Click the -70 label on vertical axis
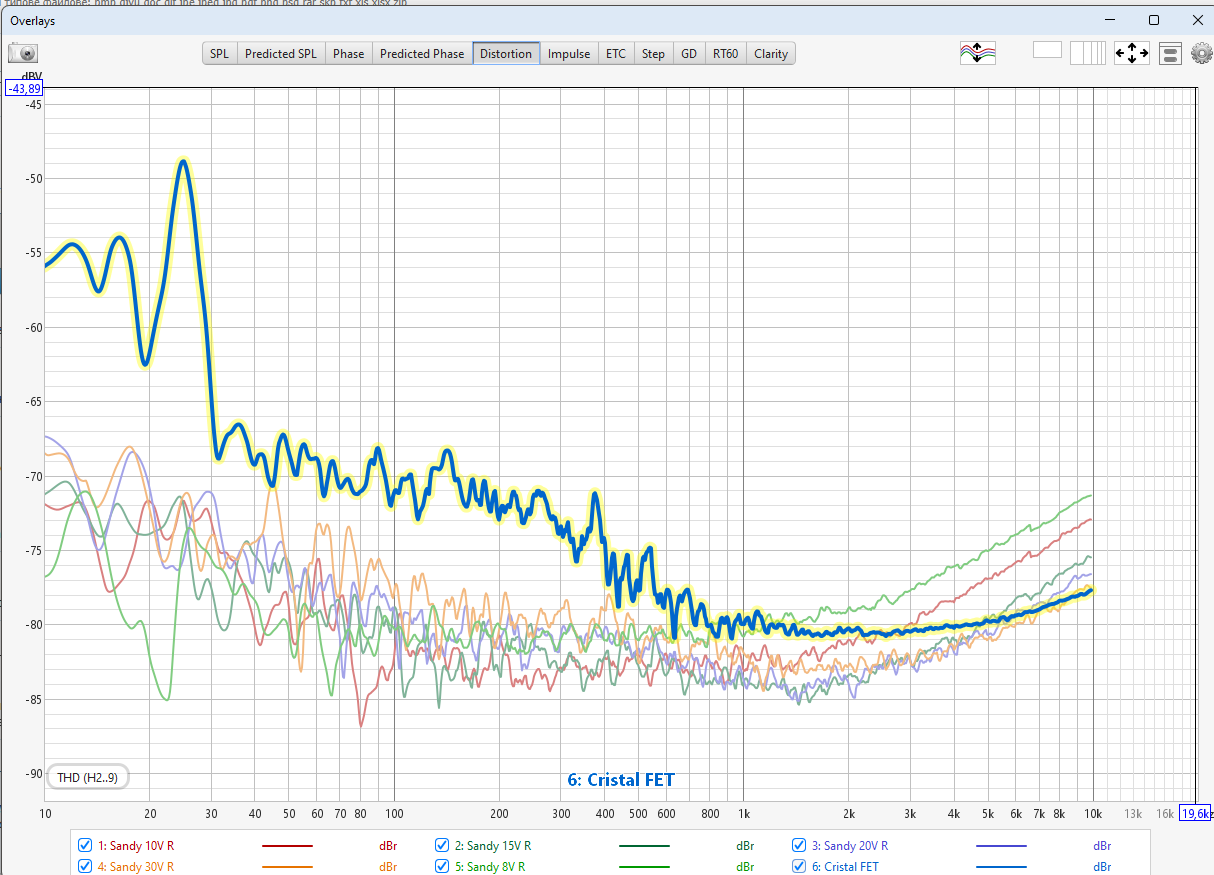 pos(32,477)
